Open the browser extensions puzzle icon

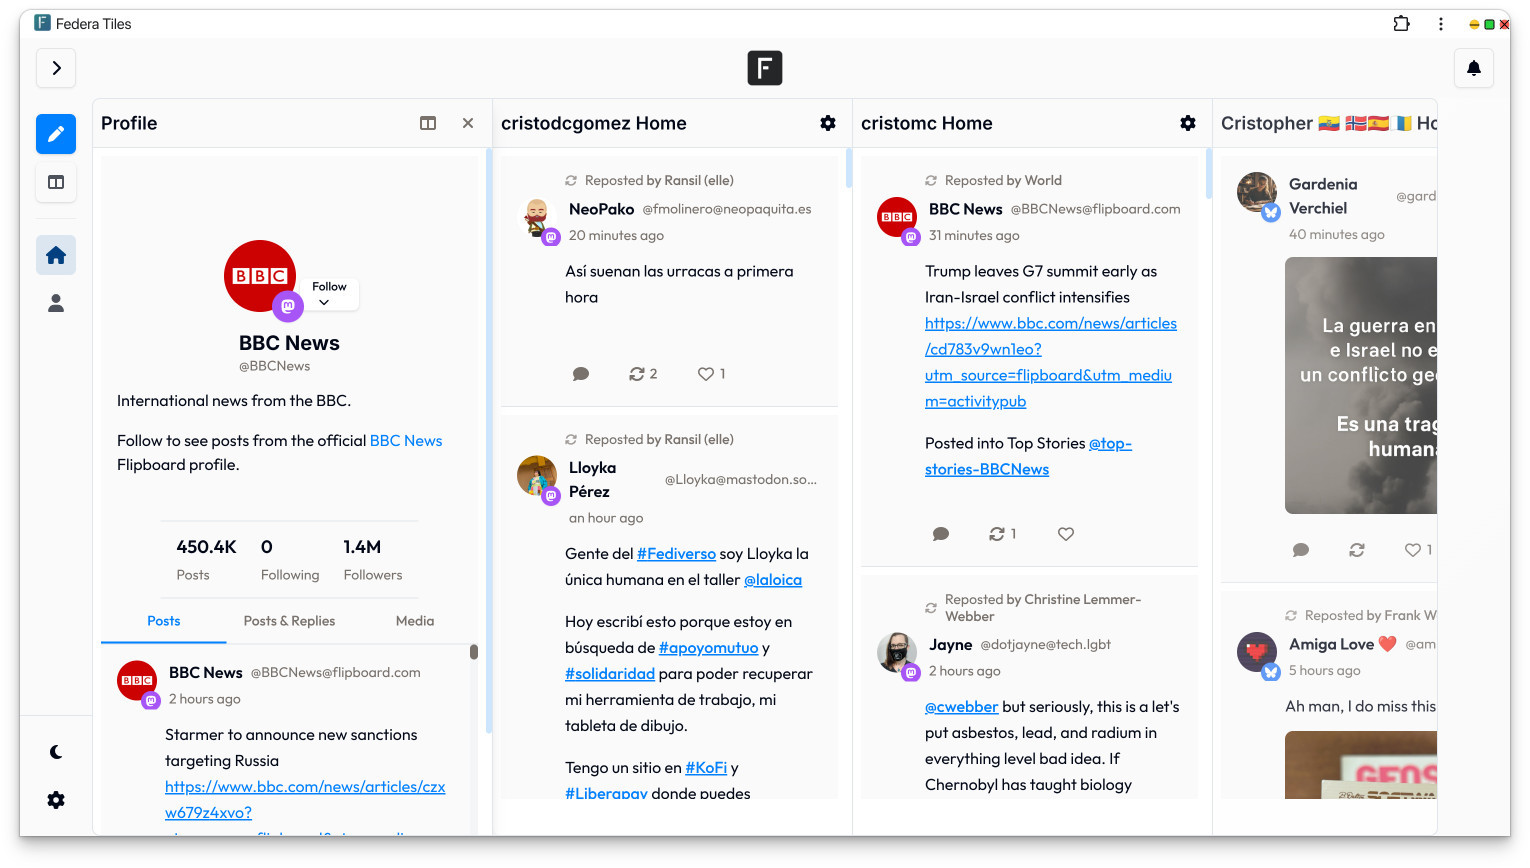click(x=1402, y=24)
